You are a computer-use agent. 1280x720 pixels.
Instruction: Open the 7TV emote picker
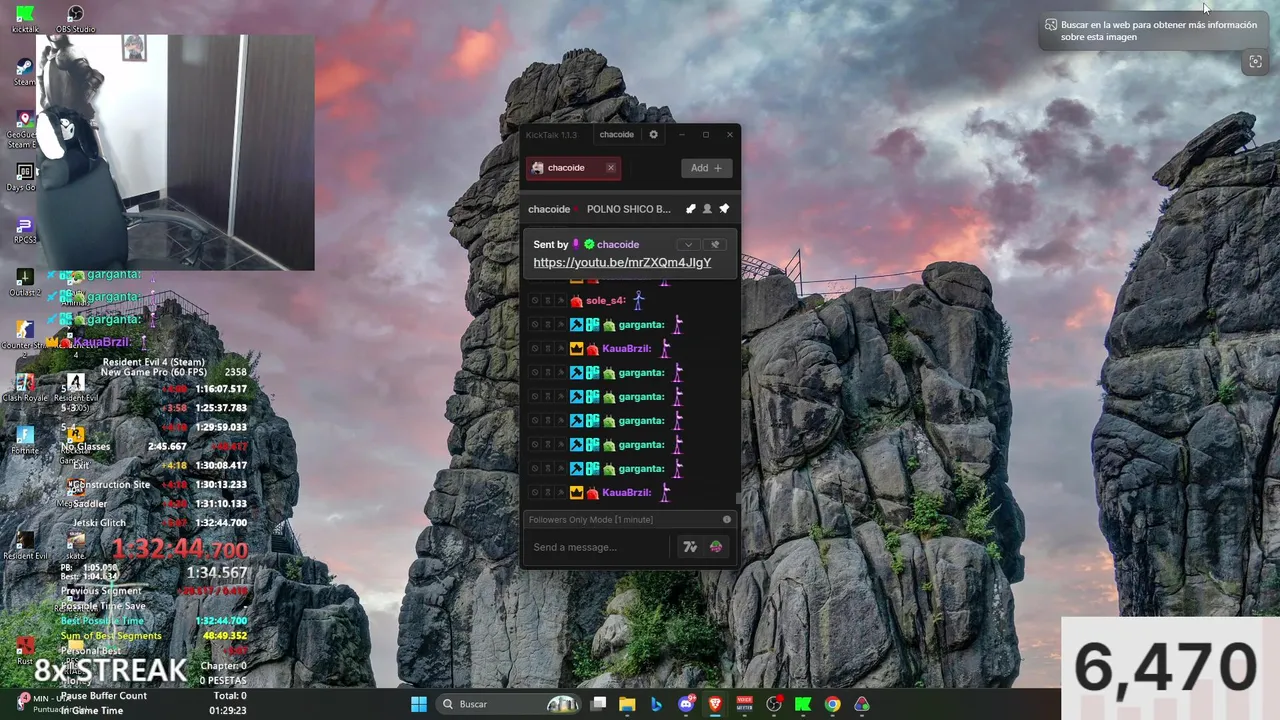click(690, 547)
